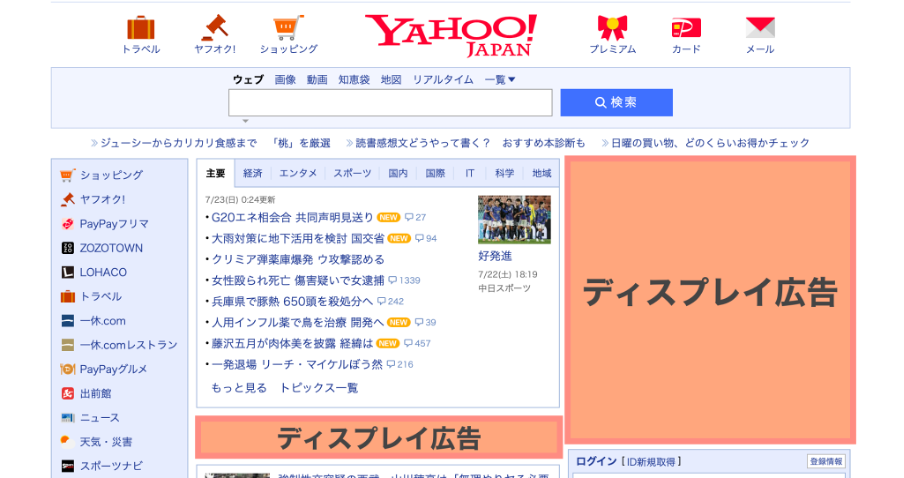Select the ウェブ search tab
The width and height of the screenshot is (904, 478).
click(x=248, y=80)
